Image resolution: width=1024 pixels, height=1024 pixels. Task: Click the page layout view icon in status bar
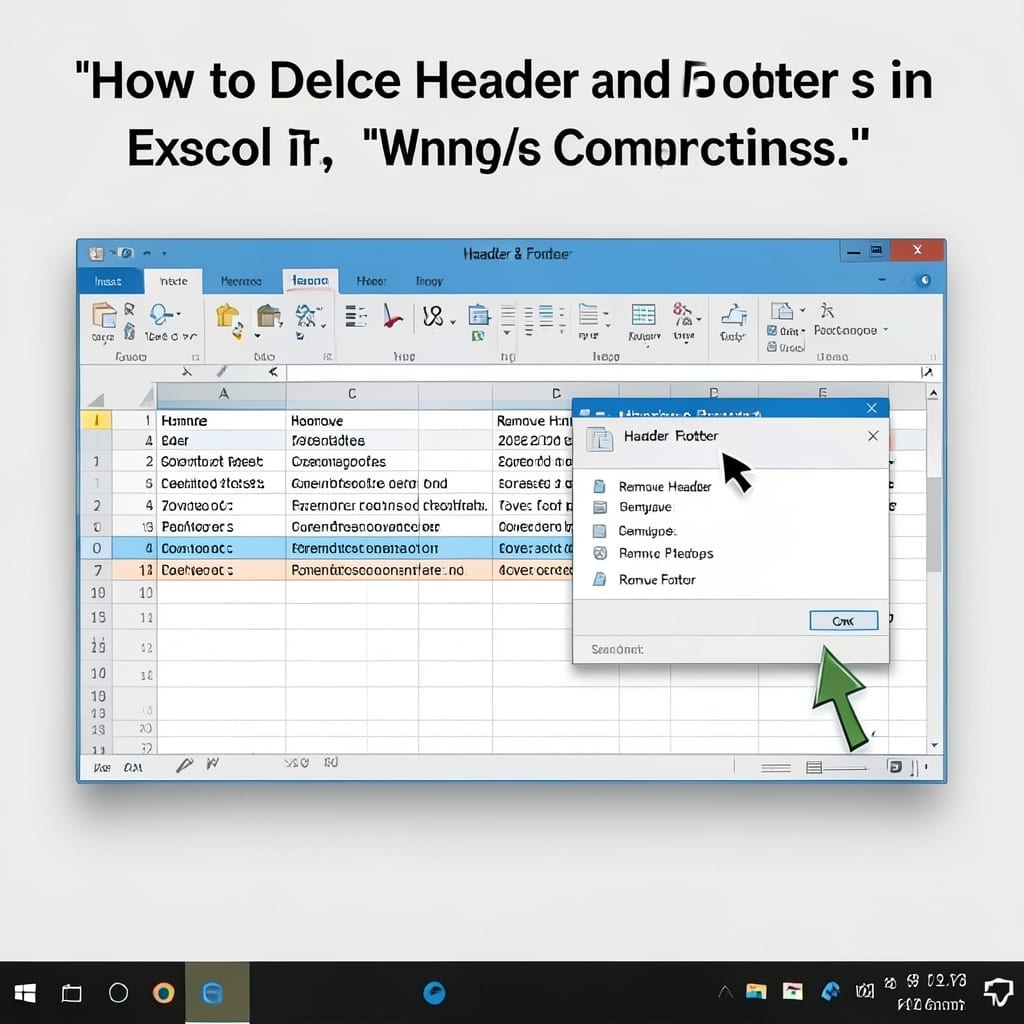pyautogui.click(x=814, y=767)
